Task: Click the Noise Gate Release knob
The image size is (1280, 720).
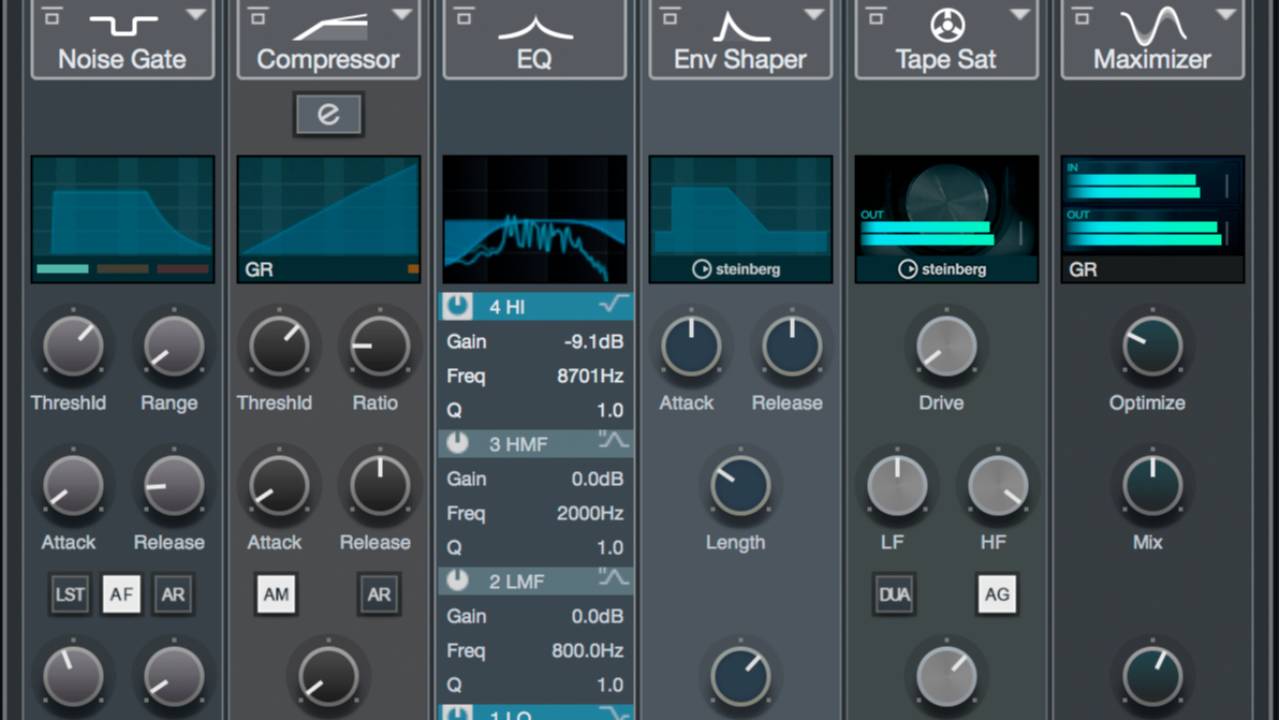Action: 174,485
